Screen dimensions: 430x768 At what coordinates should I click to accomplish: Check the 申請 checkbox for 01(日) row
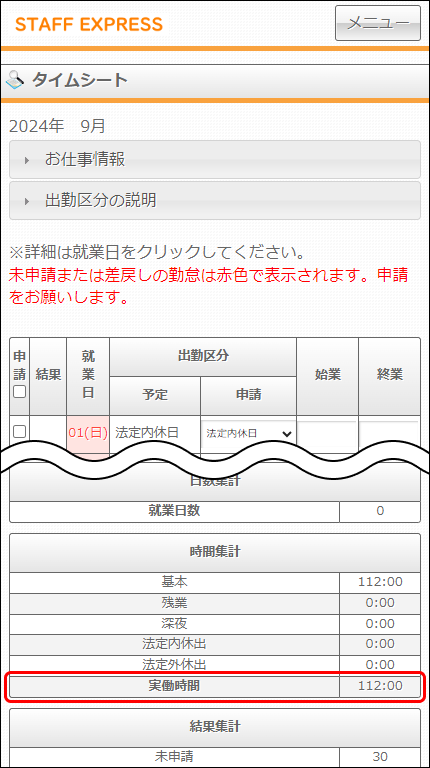pyautogui.click(x=19, y=432)
